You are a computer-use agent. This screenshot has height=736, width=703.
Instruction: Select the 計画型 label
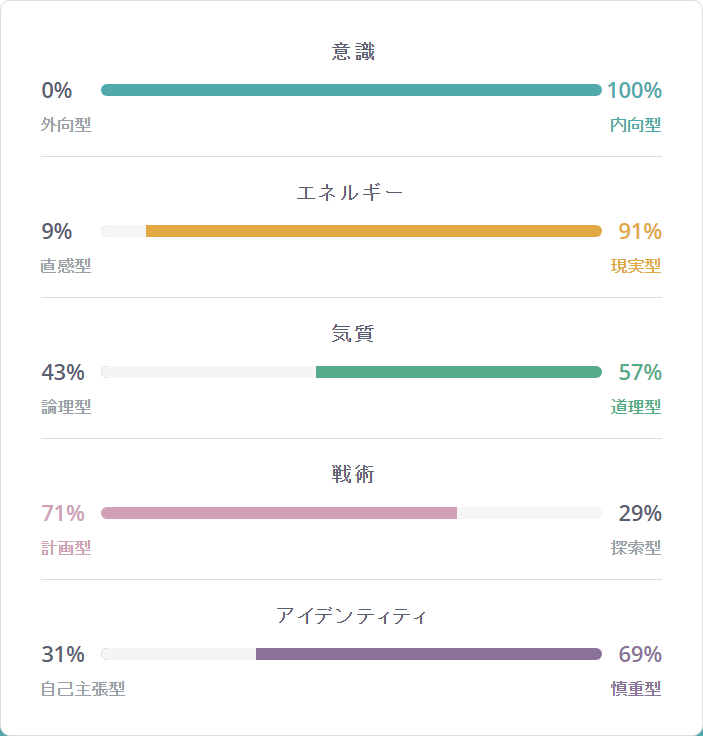[66, 548]
